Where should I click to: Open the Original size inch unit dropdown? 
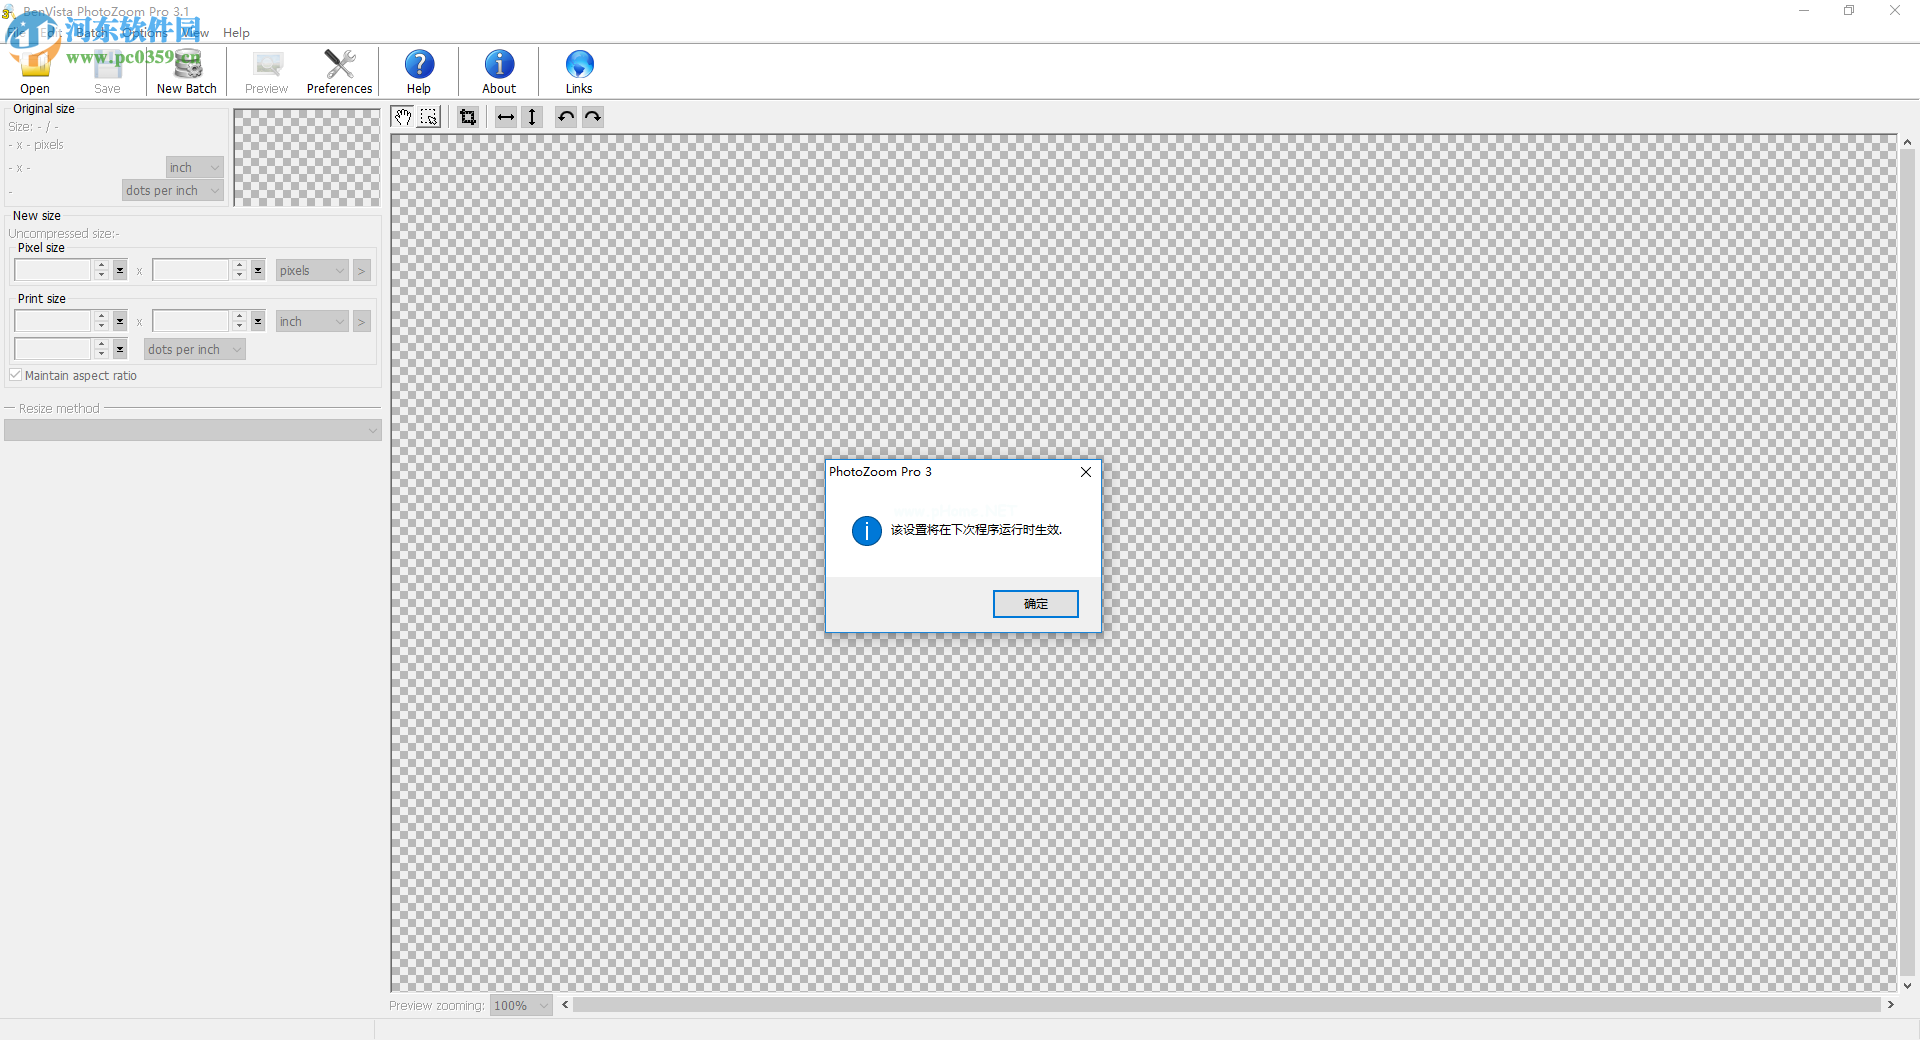194,167
